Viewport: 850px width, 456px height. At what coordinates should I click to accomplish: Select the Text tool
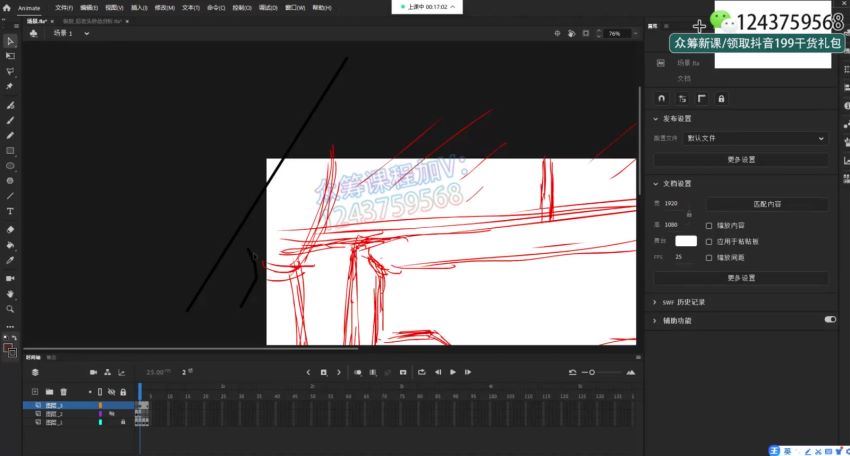[x=10, y=211]
